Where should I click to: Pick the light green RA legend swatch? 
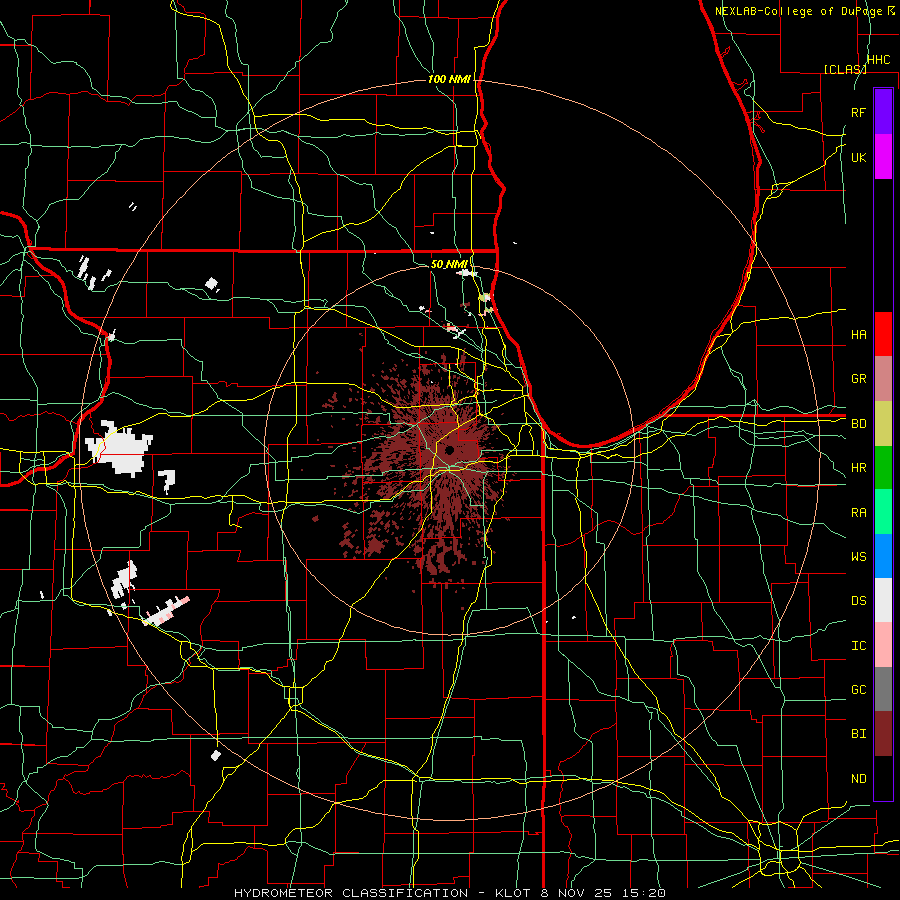(883, 512)
